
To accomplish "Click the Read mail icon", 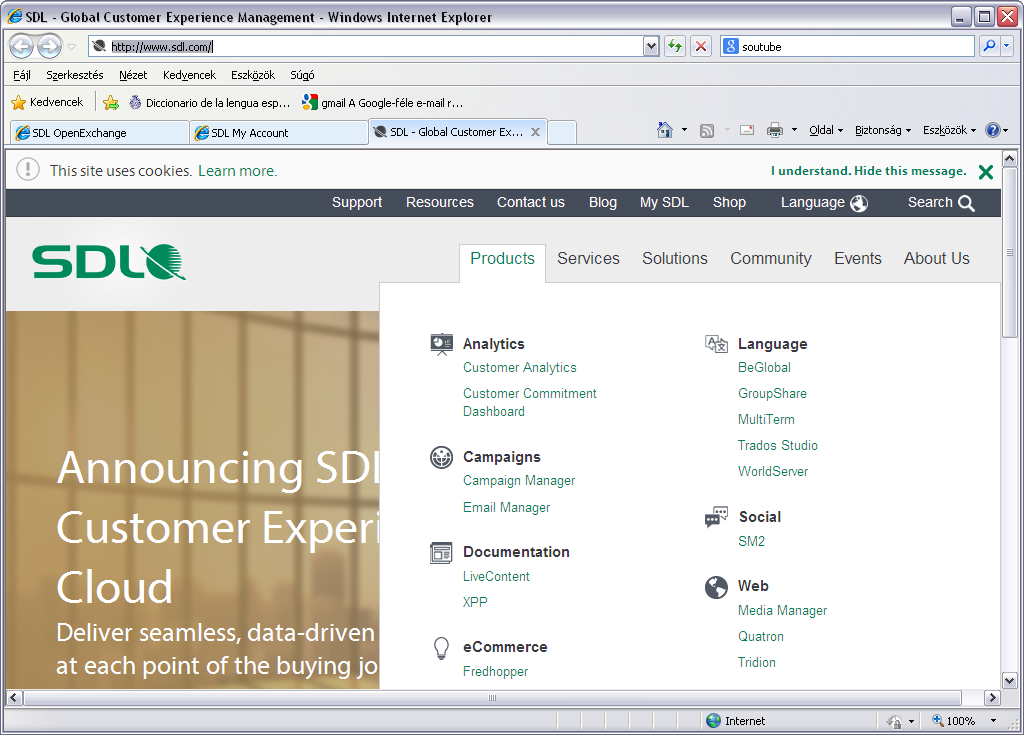I will [x=747, y=130].
